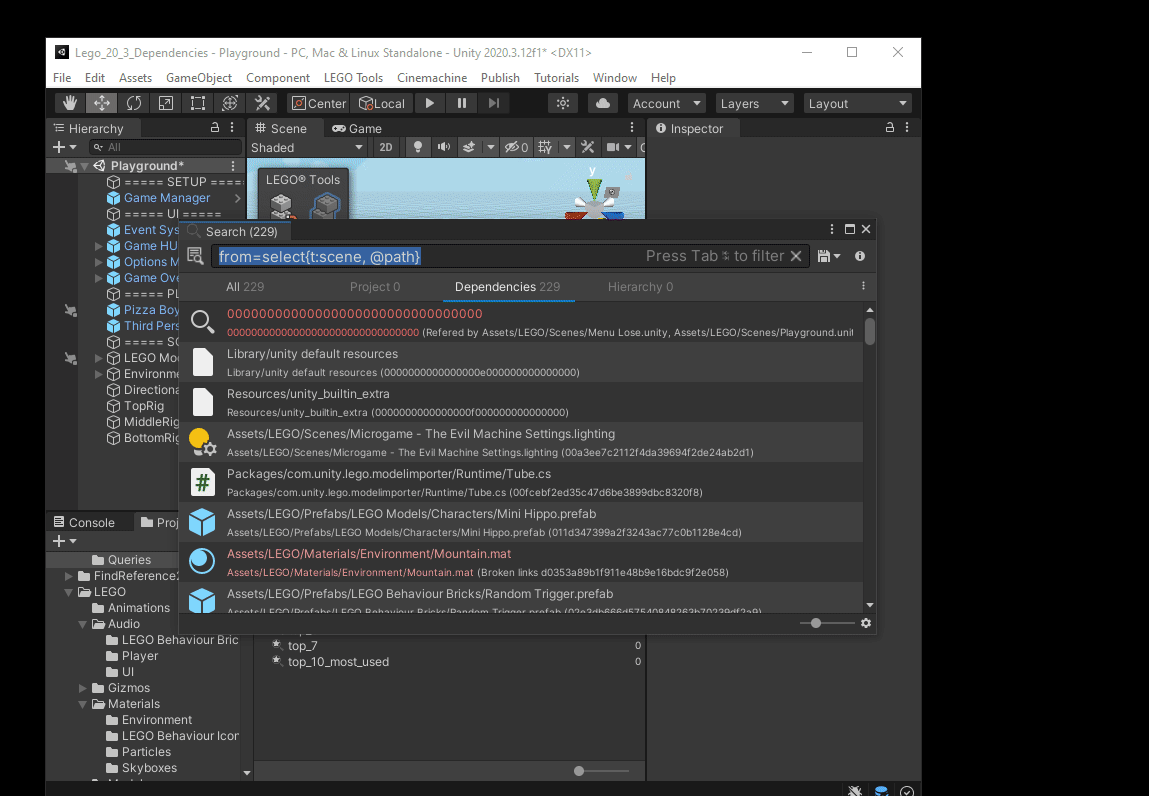Open the Layers dropdown
Image resolution: width=1149 pixels, height=796 pixels.
[755, 103]
